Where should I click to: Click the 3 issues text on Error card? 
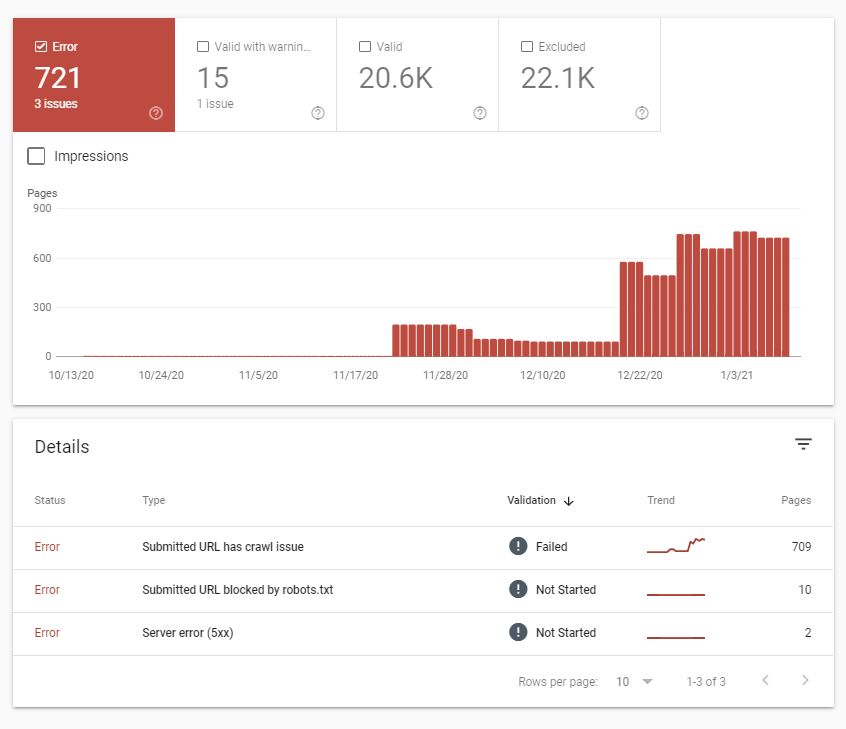[x=56, y=104]
